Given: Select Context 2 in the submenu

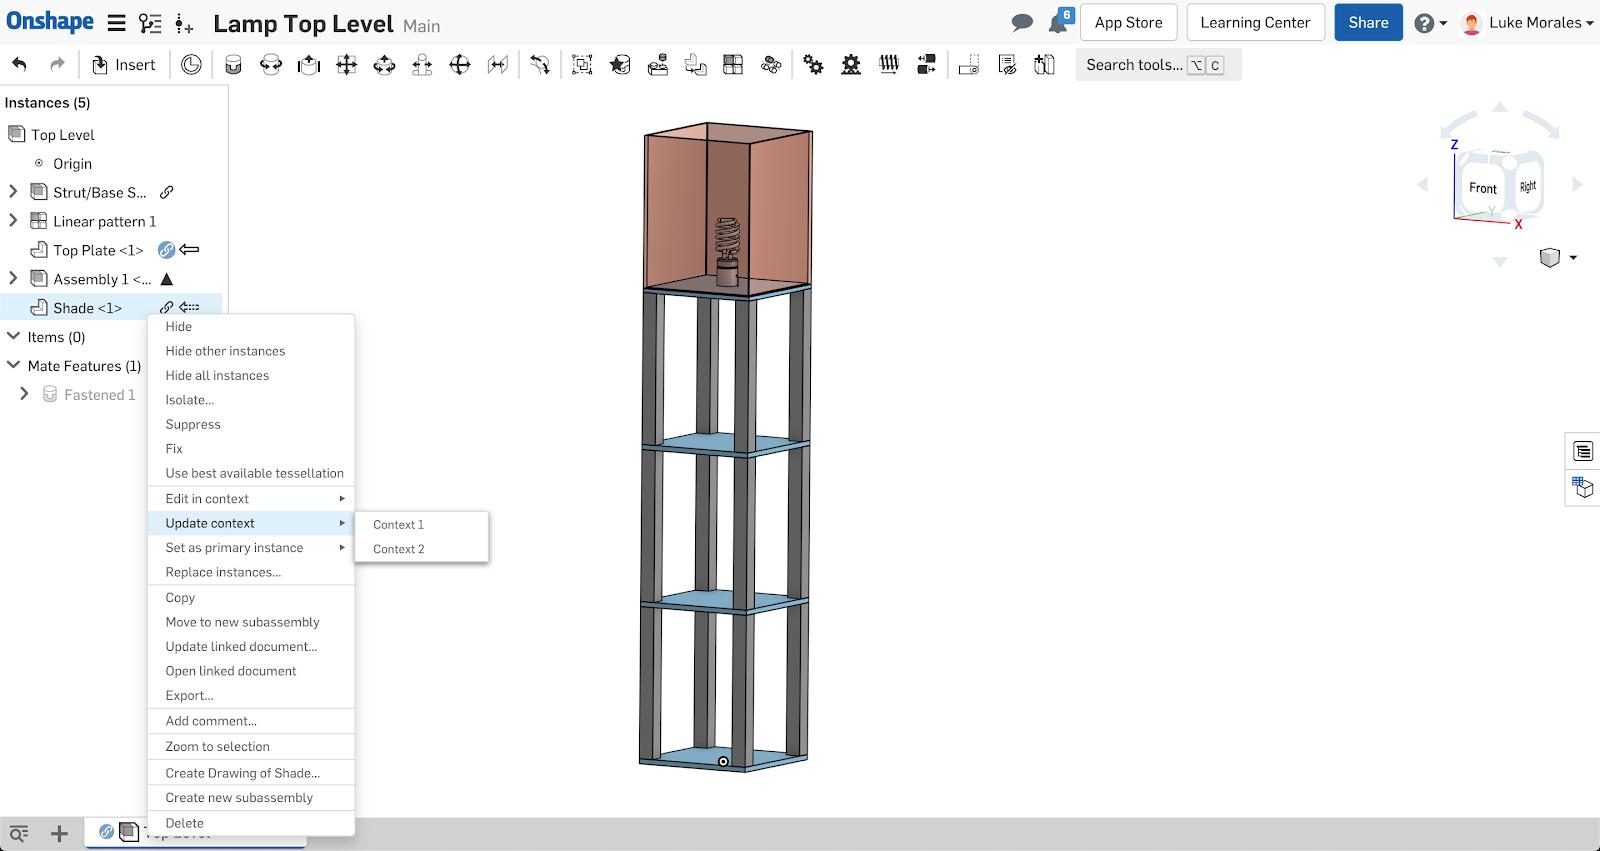Looking at the screenshot, I should coord(399,549).
